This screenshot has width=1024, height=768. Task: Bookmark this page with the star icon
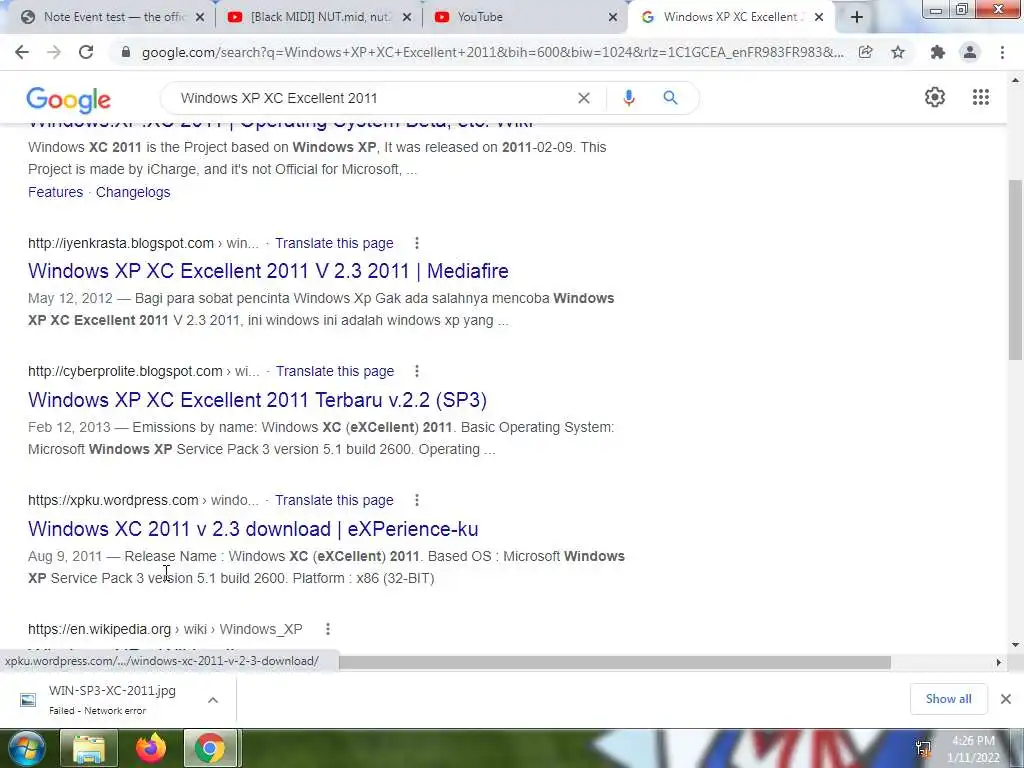pyautogui.click(x=899, y=52)
